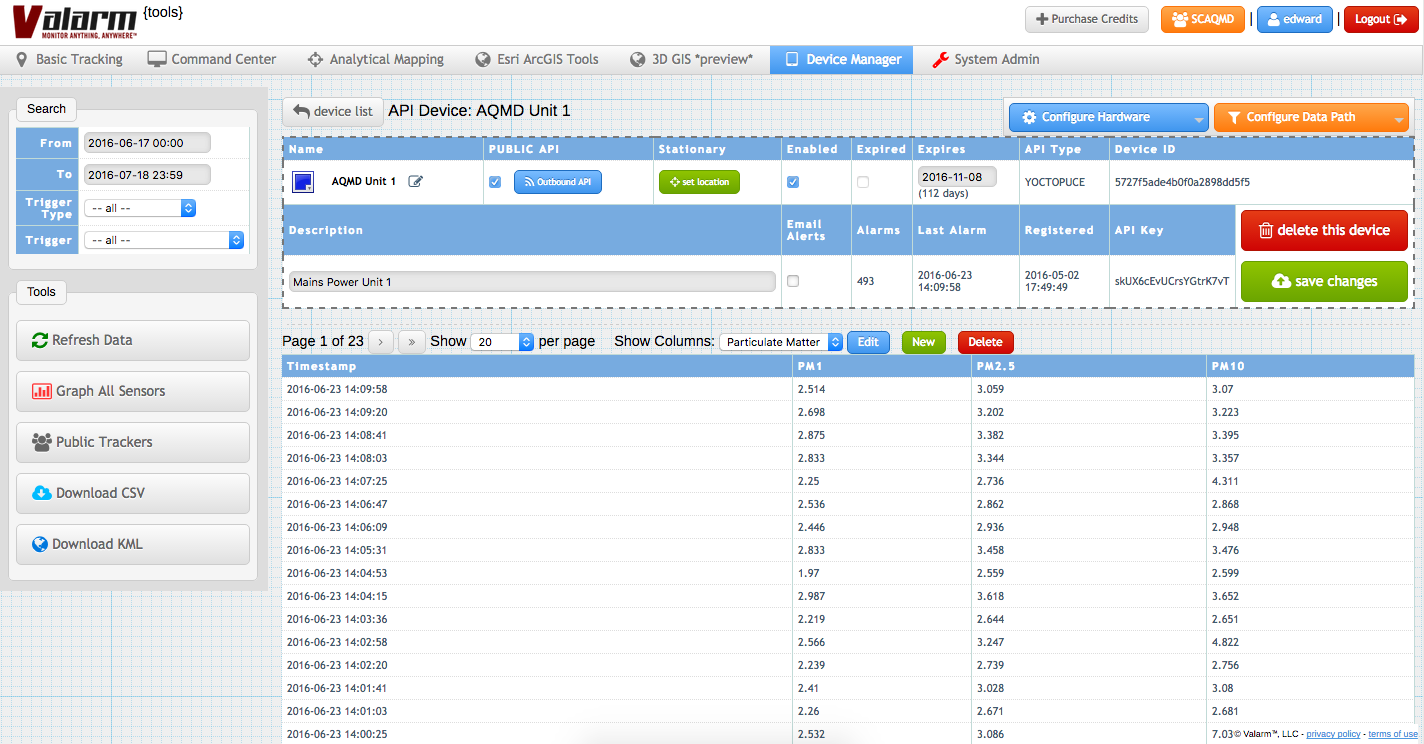Image resolution: width=1424 pixels, height=744 pixels.
Task: Click the PM2.5 value 3.618
Action: click(990, 596)
